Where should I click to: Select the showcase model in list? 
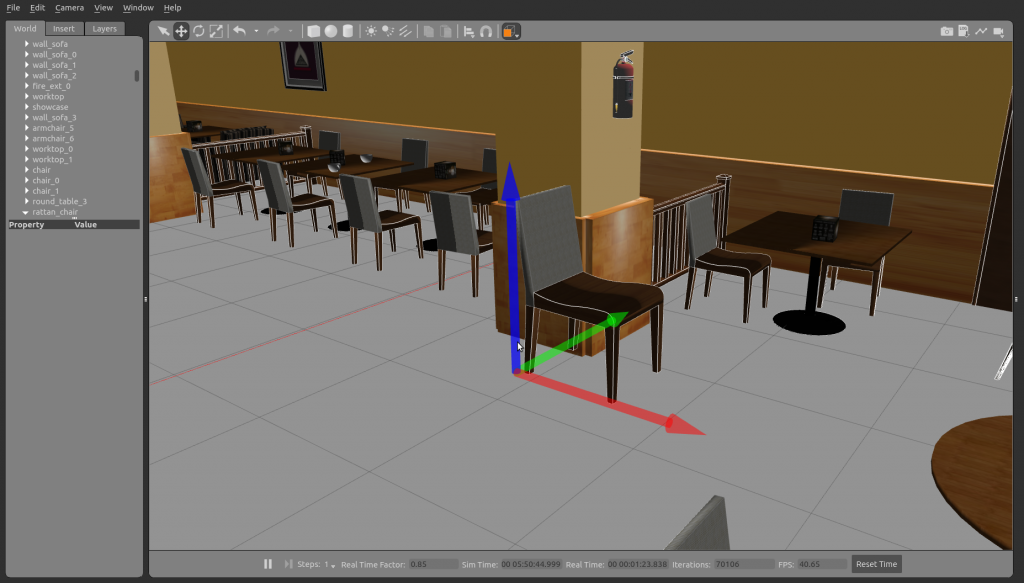[50, 107]
